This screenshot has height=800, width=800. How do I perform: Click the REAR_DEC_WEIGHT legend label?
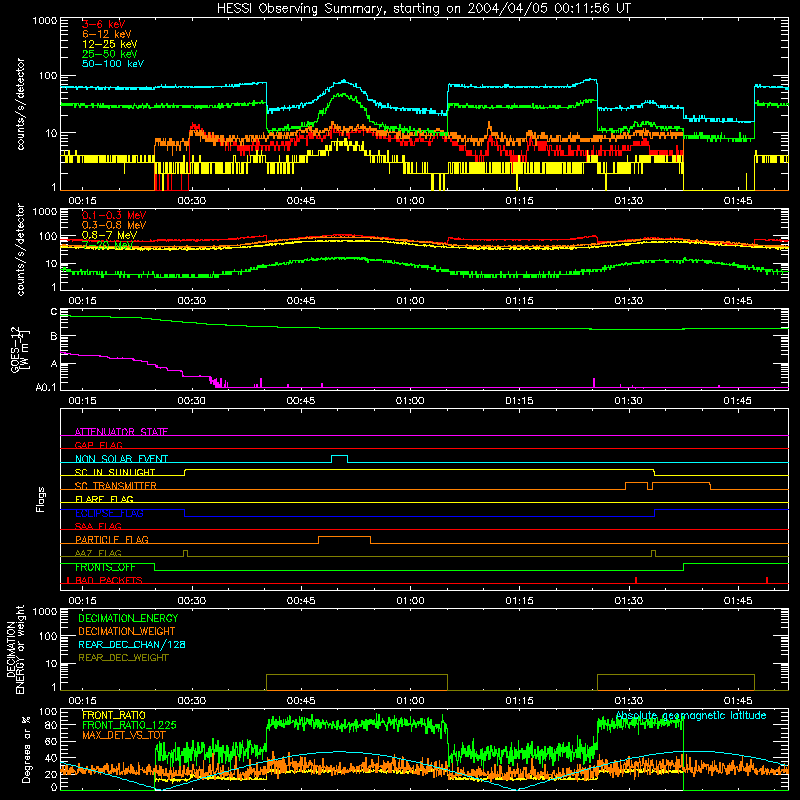[x=123, y=658]
